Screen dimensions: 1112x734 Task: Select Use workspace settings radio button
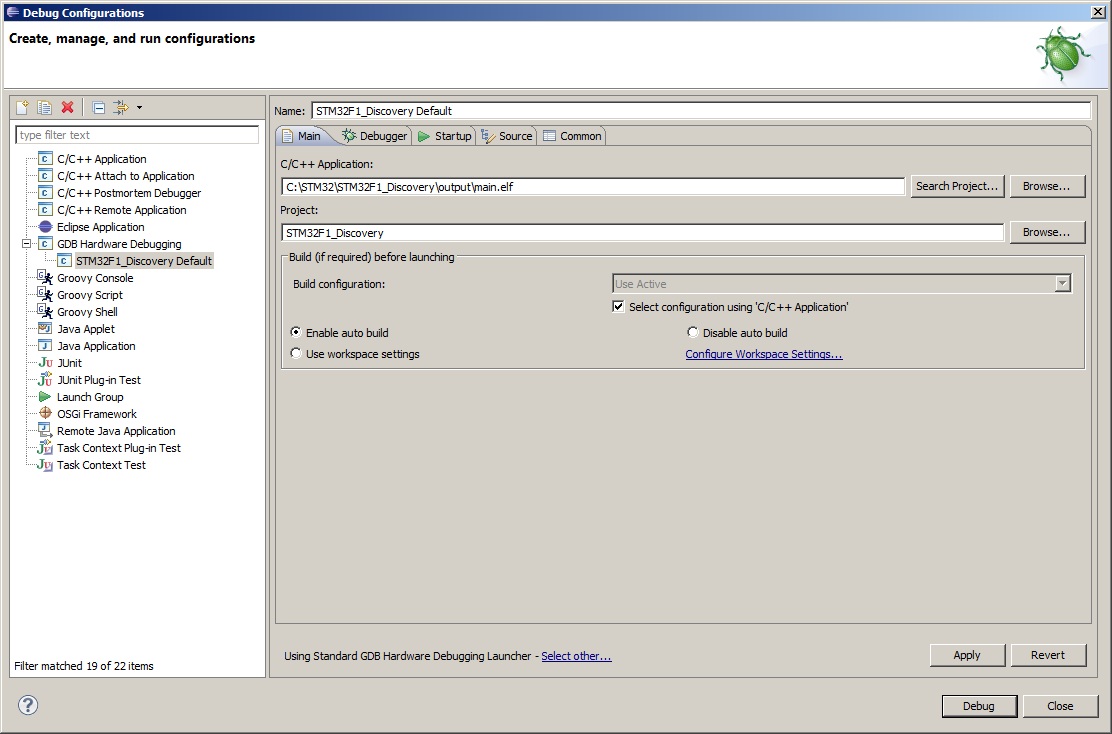(296, 354)
